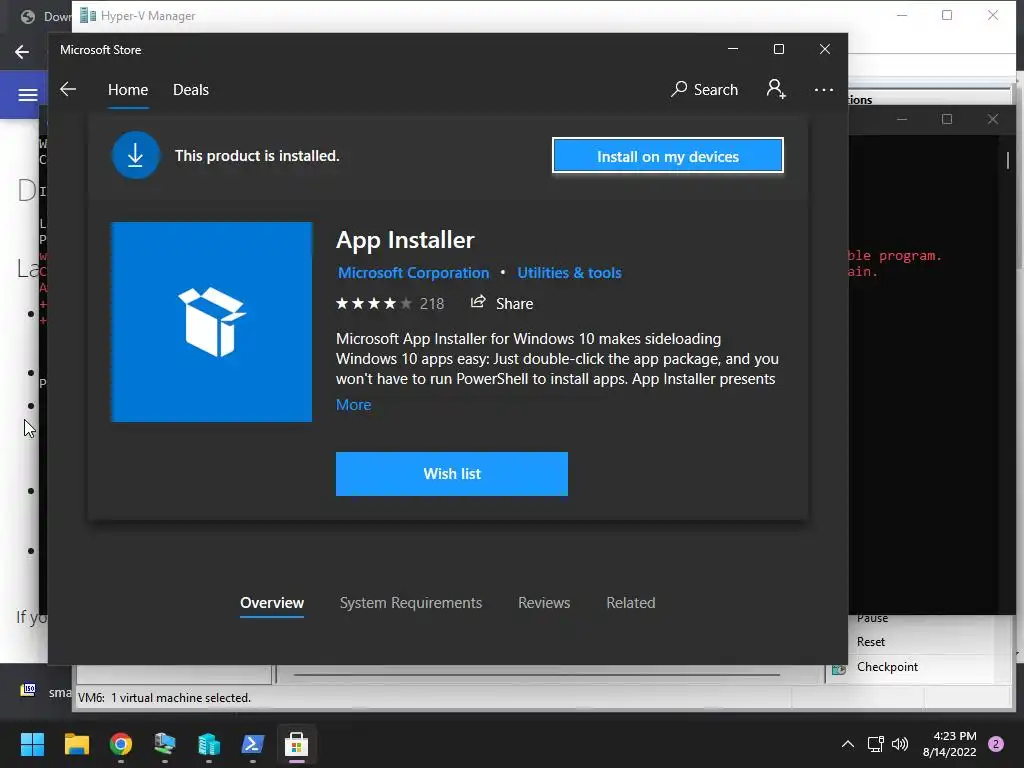
Task: Open Utilities & tools category link
Action: click(x=569, y=272)
